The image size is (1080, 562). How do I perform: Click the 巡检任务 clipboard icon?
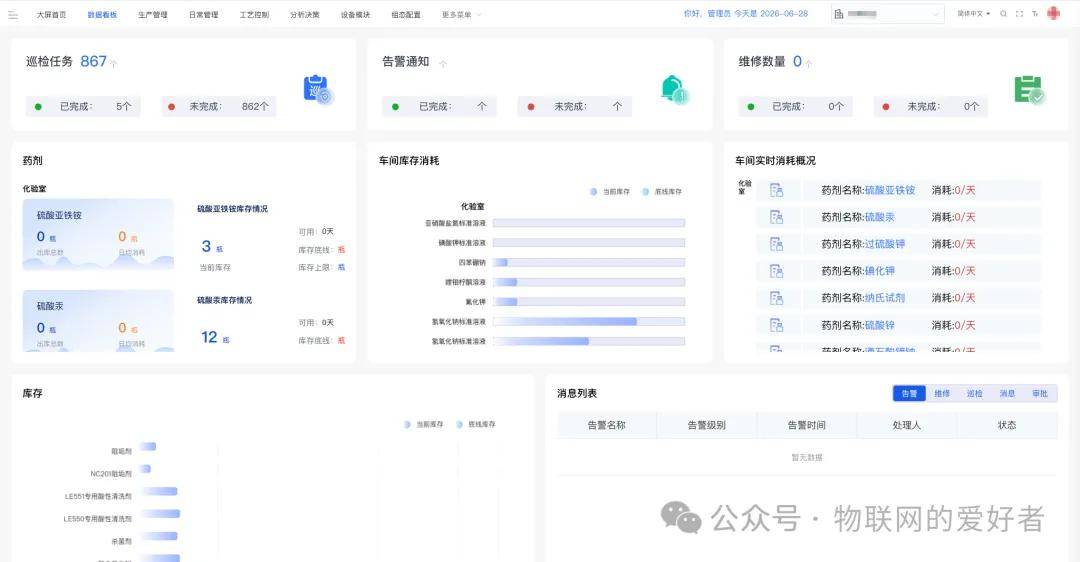point(318,89)
